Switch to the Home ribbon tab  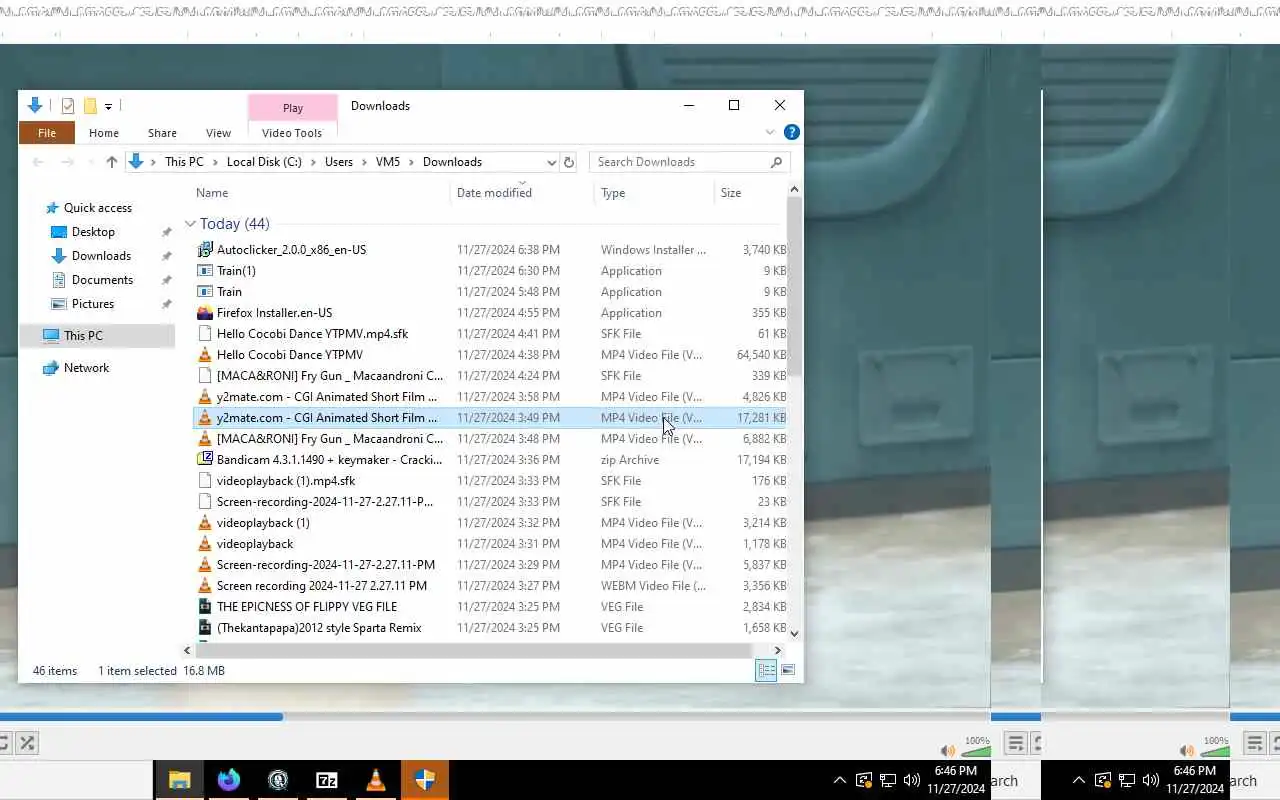click(x=104, y=133)
